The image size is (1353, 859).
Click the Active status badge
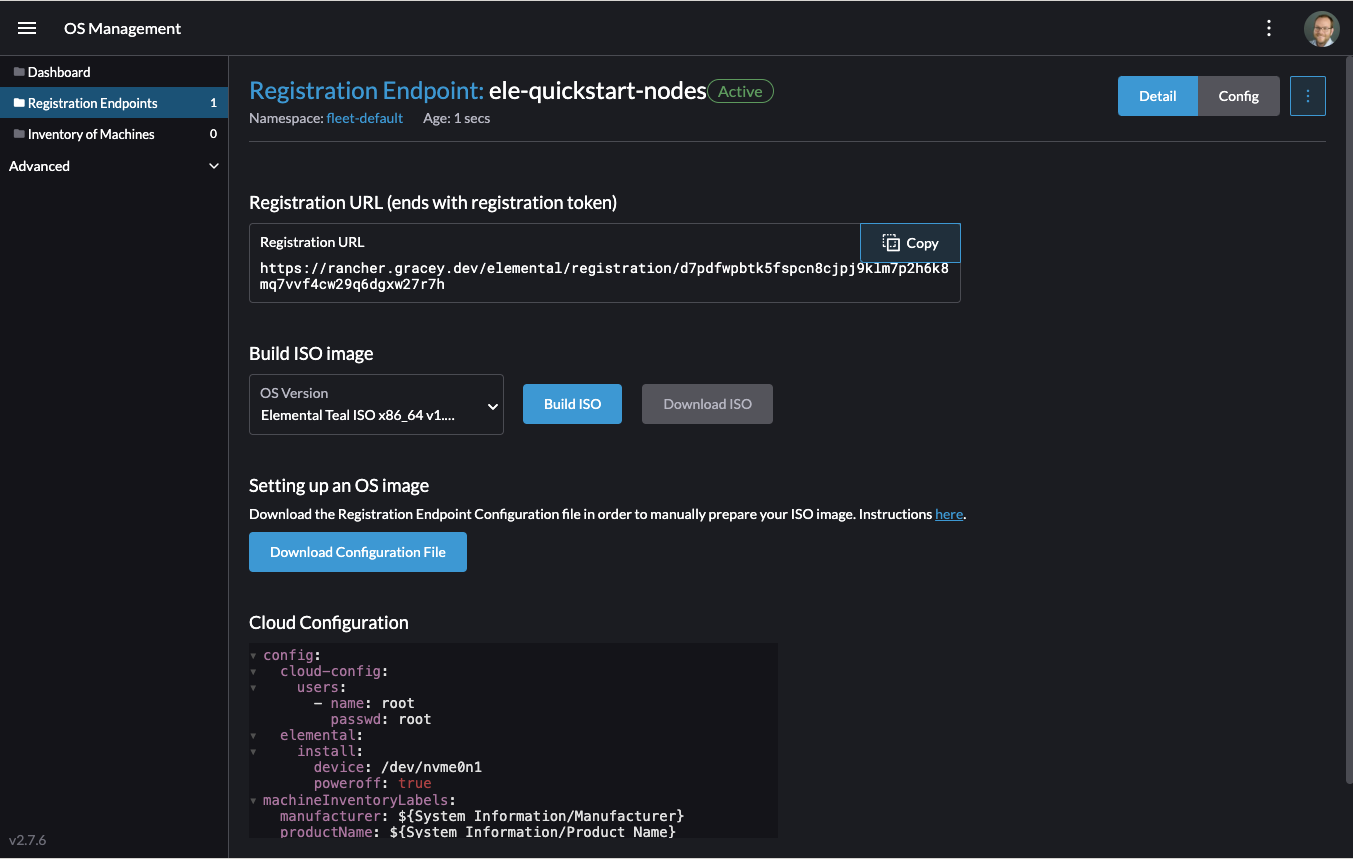pyautogui.click(x=741, y=92)
